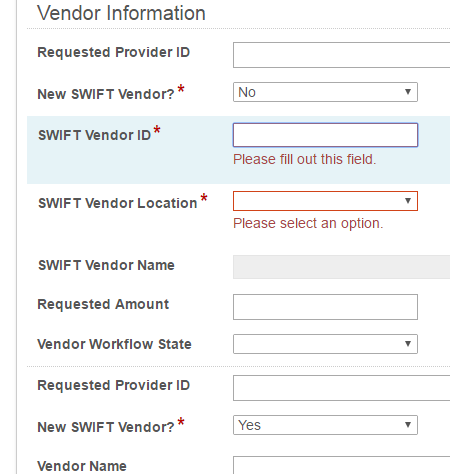Image resolution: width=450 pixels, height=474 pixels.
Task: Focus the SWIFT Vendor ID text field
Action: coord(325,135)
